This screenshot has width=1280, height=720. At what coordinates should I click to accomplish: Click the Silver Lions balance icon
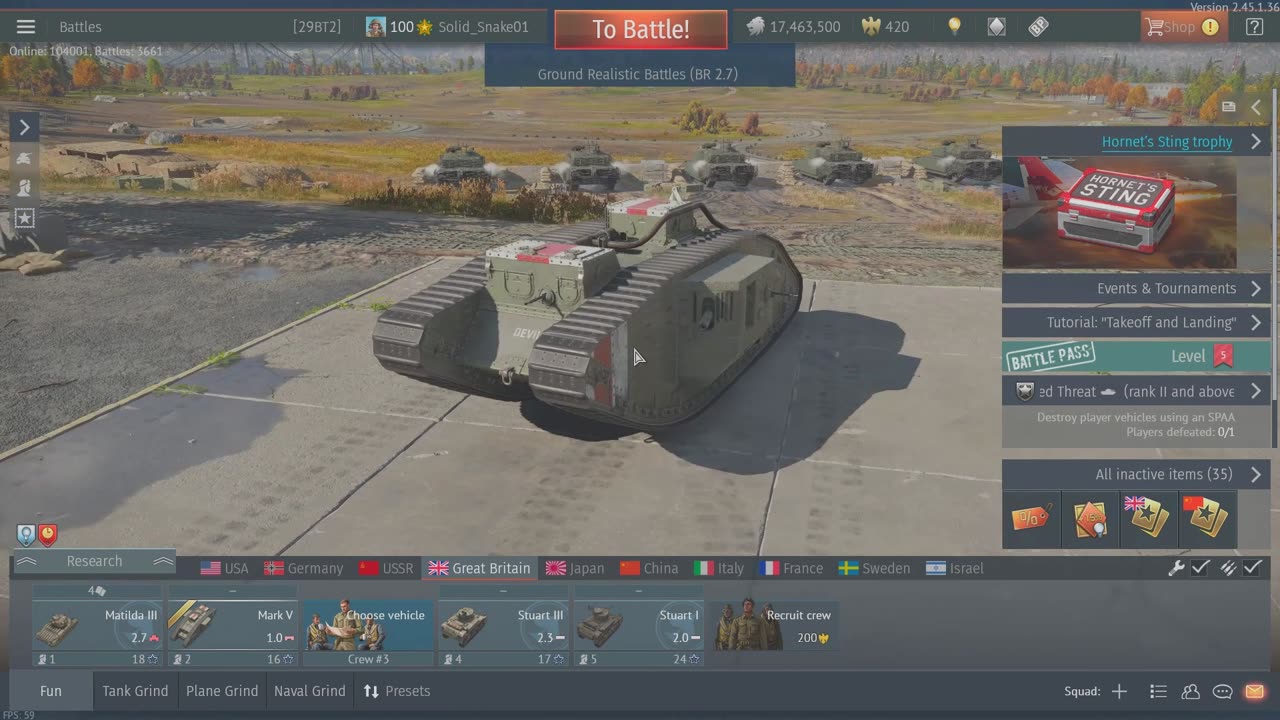click(x=756, y=27)
